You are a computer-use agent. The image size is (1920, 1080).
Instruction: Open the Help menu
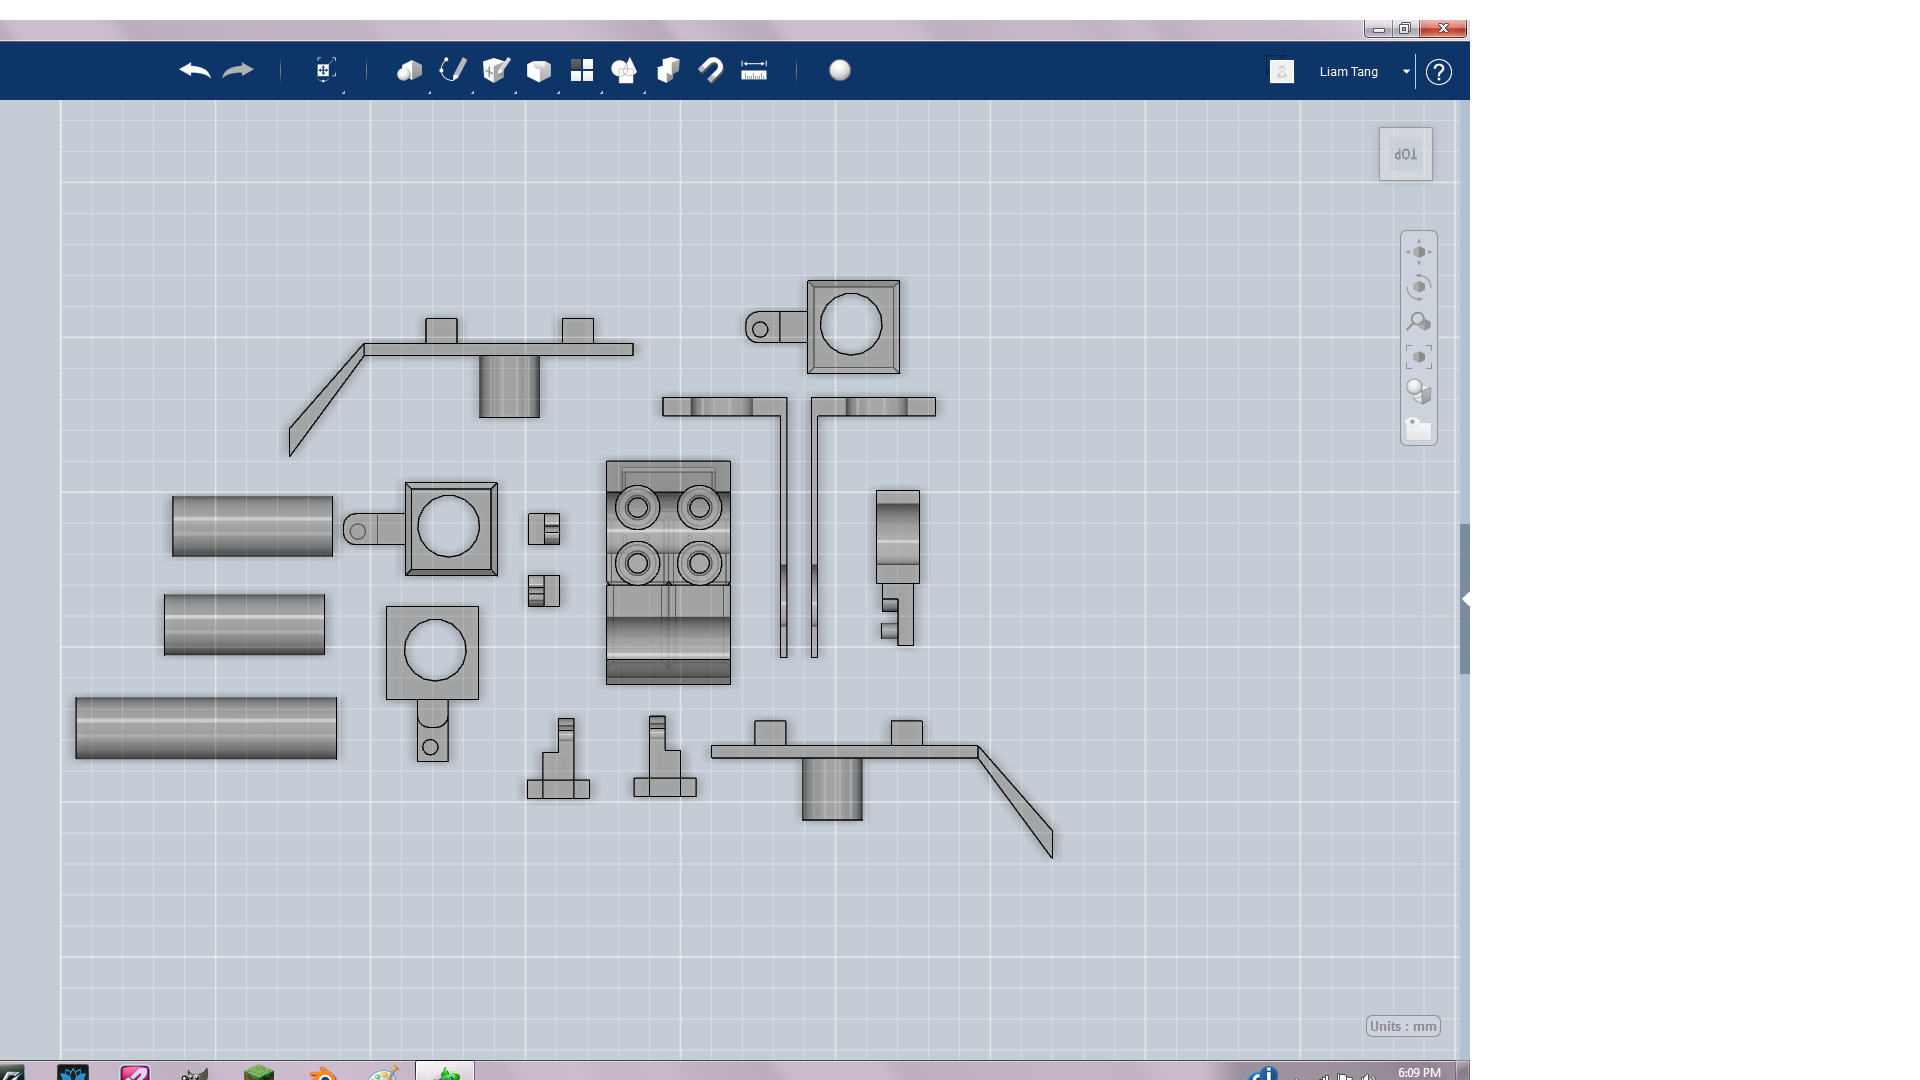coord(1439,71)
